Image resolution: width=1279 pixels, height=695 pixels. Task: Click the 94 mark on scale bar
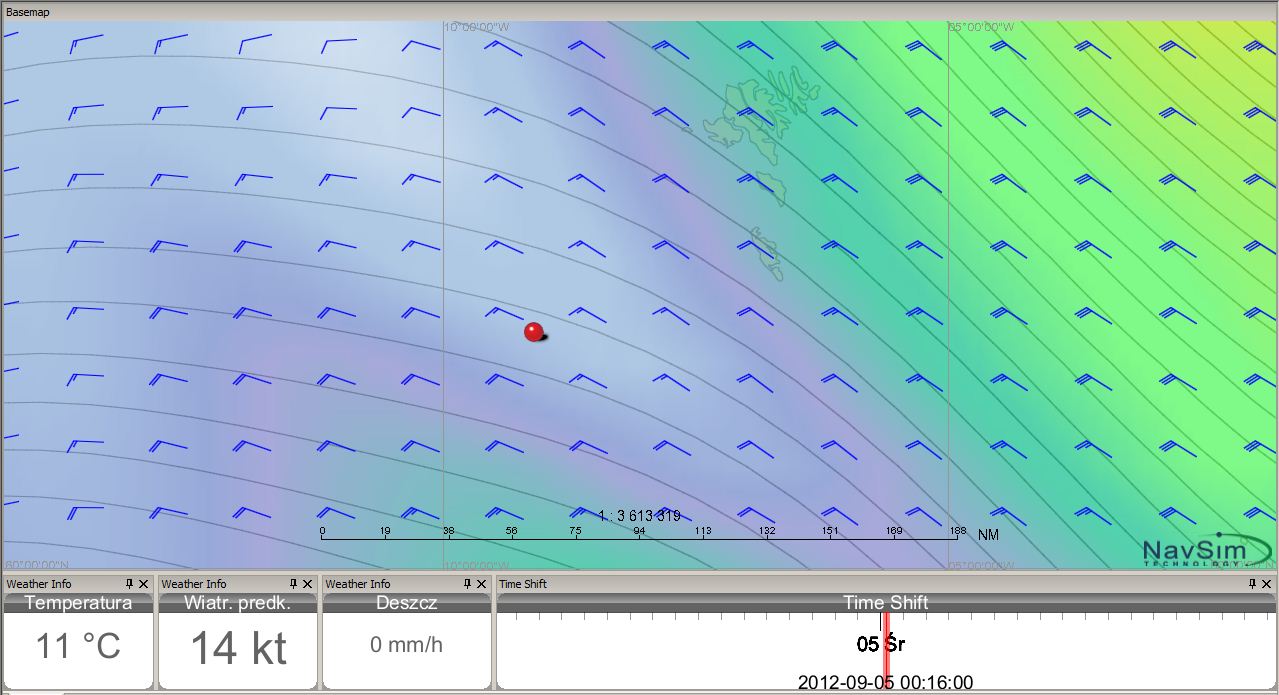pyautogui.click(x=639, y=531)
